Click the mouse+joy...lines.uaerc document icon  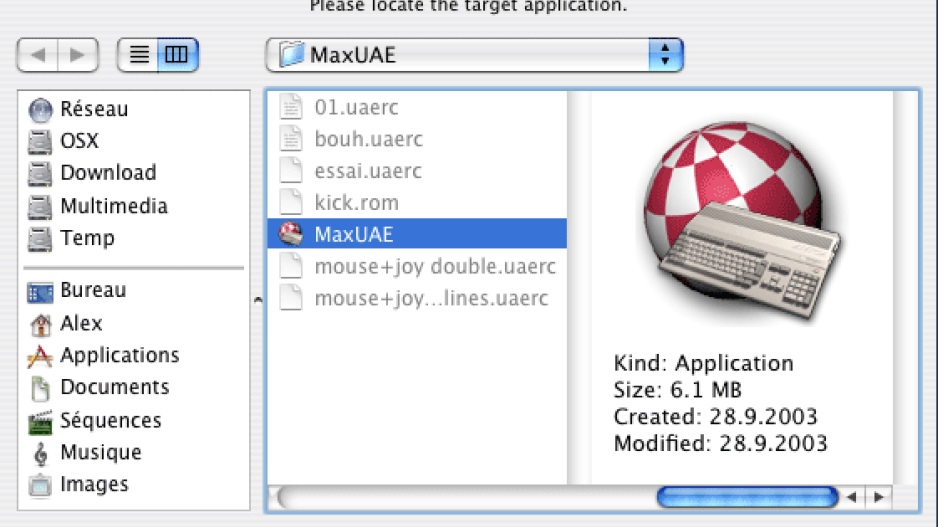tap(291, 297)
